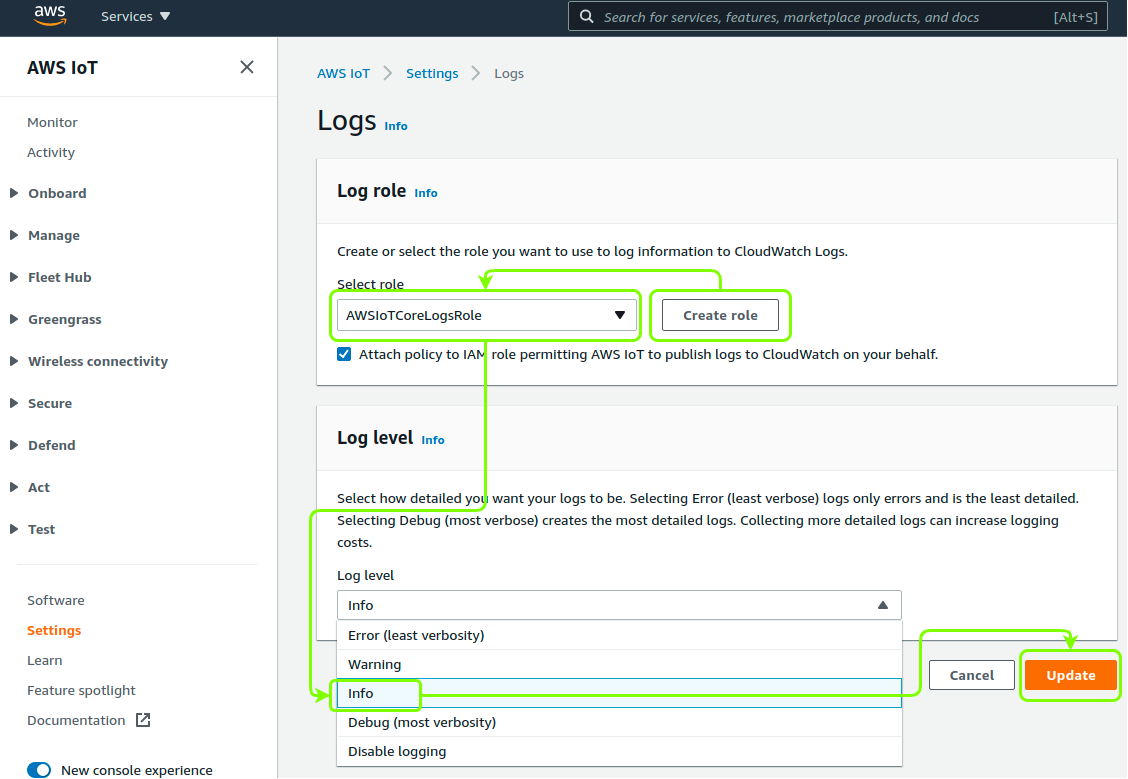1128x779 pixels.
Task: Collapse the Log level dropdown
Action: [x=619, y=605]
